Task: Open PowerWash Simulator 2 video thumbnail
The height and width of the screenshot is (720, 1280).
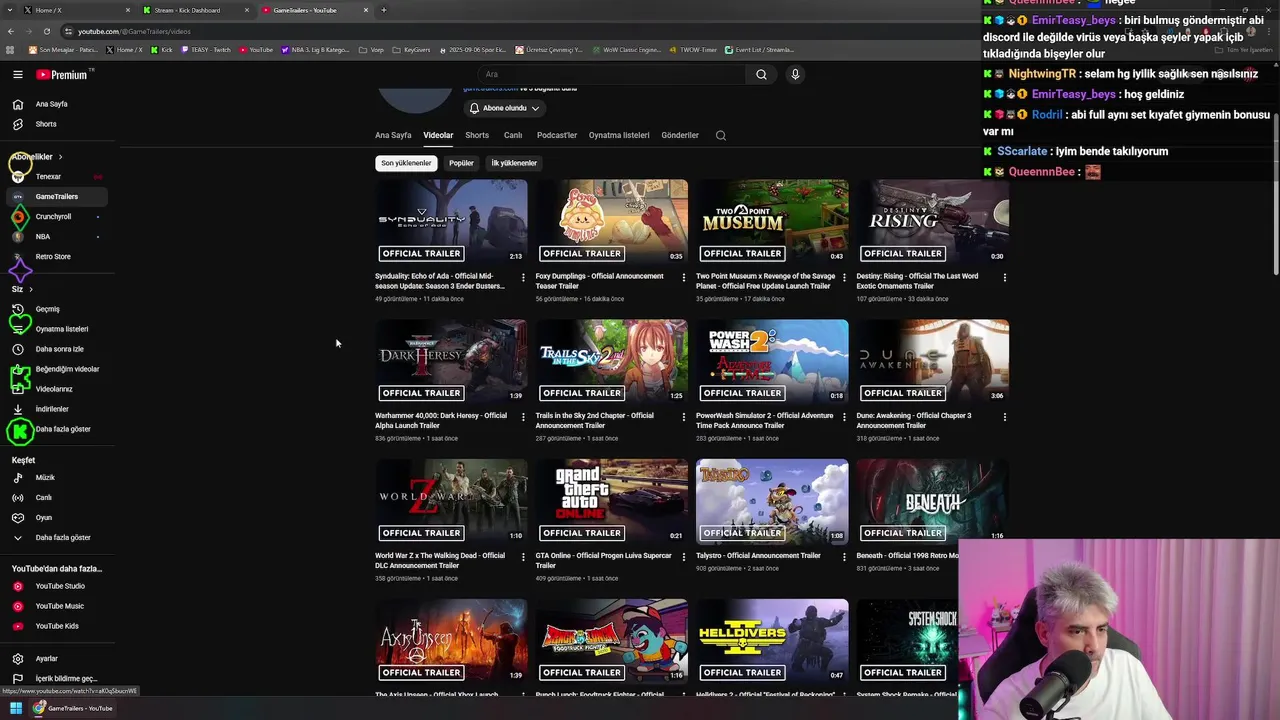Action: coord(772,361)
